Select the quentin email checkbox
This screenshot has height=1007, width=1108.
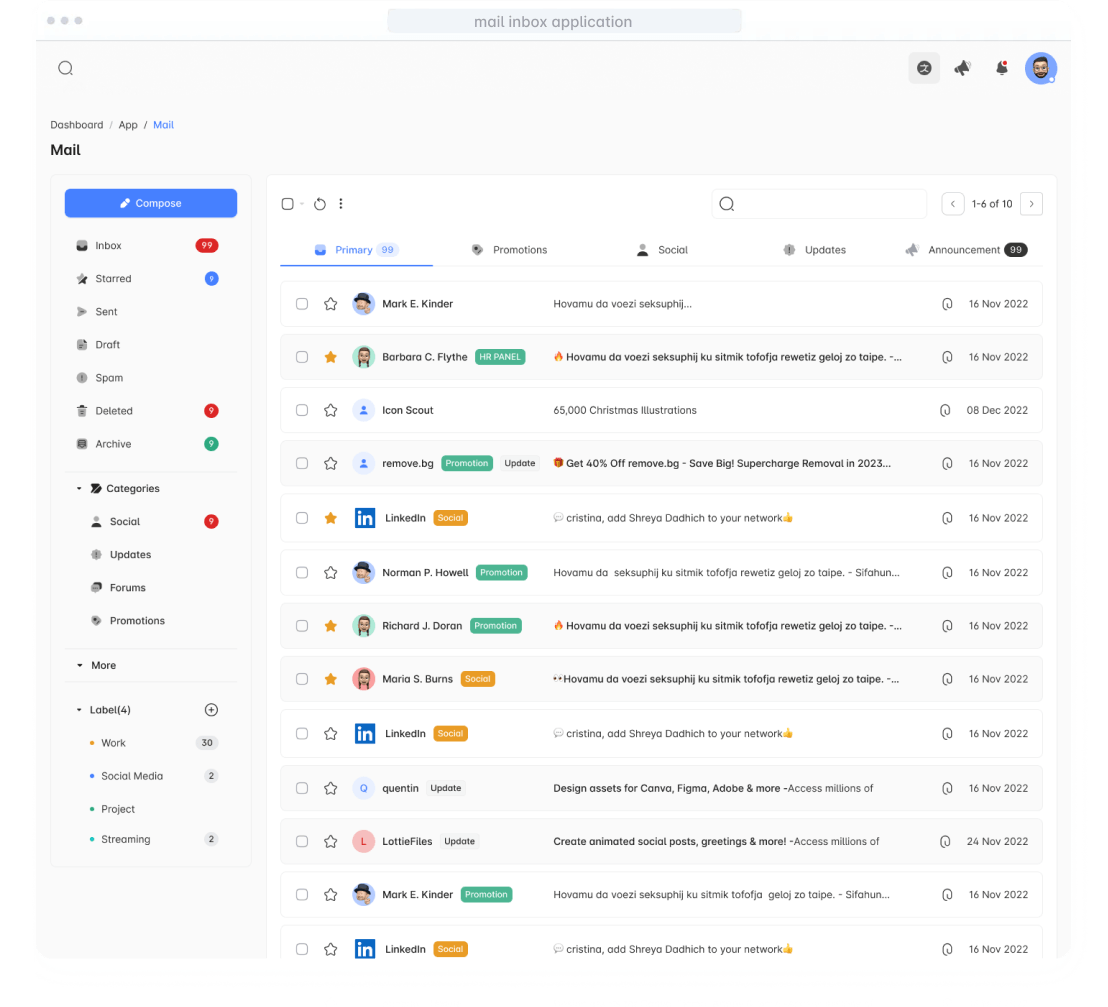point(302,788)
